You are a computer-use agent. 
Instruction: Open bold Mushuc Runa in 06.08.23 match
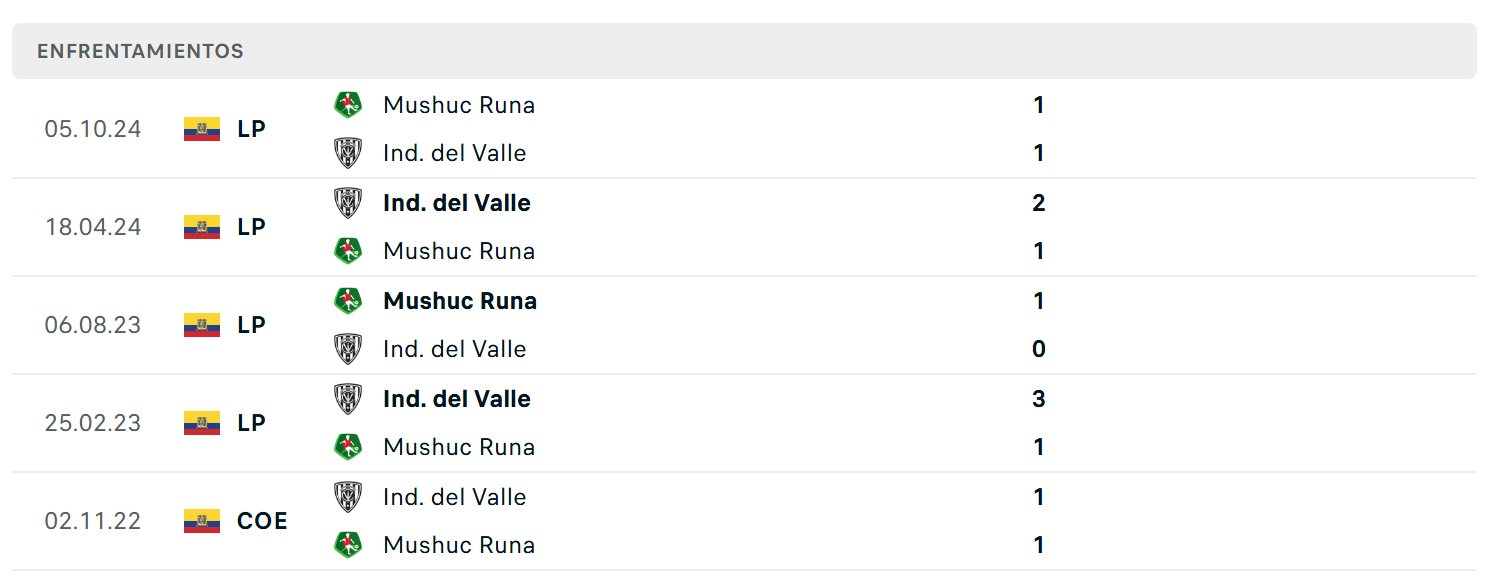click(x=460, y=301)
